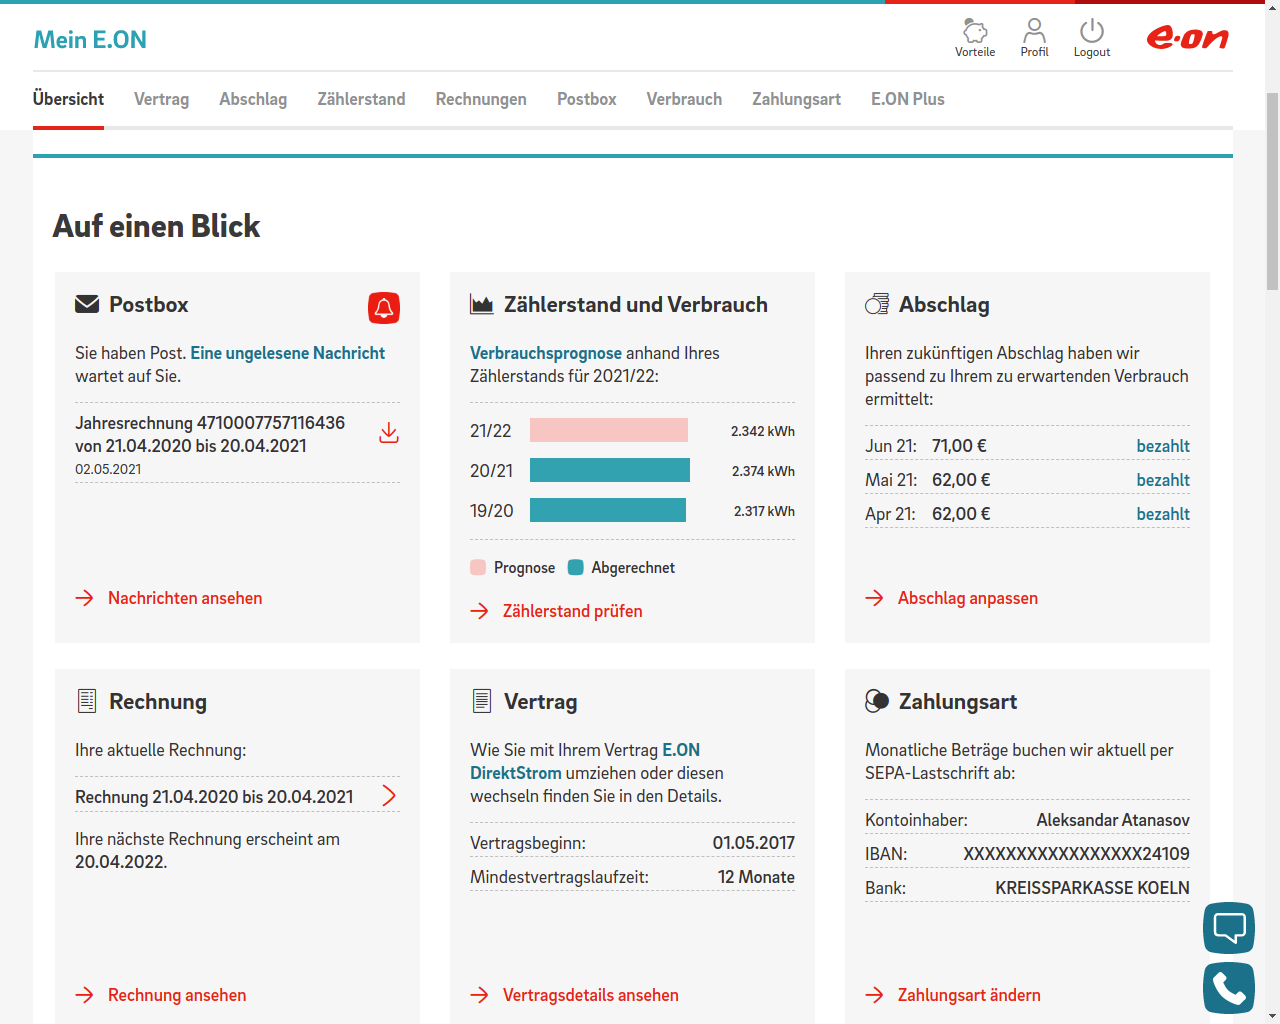The image size is (1280, 1024).
Task: Click the Postbox envelope icon
Action: click(x=87, y=304)
